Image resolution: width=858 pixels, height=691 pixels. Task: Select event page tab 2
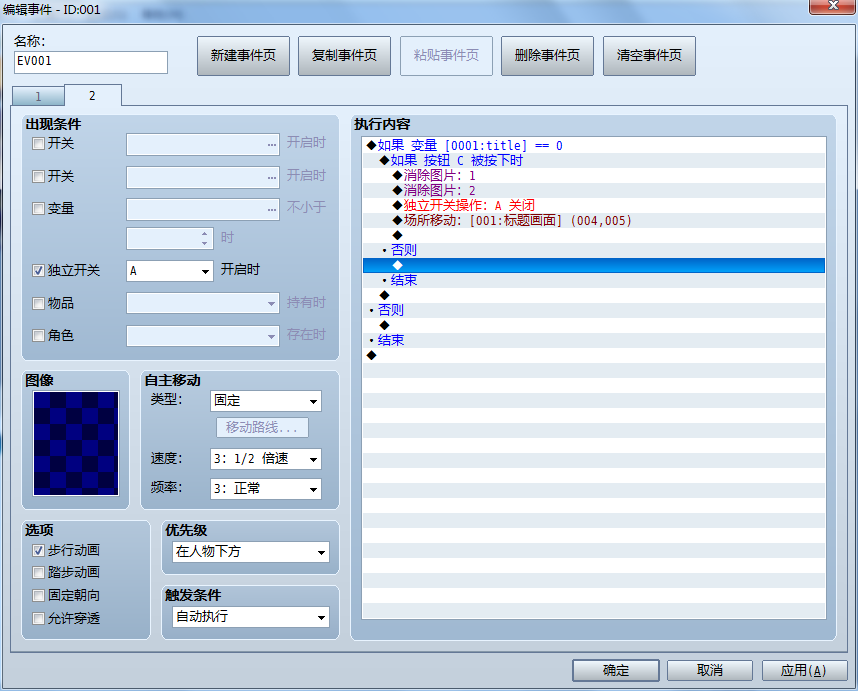(92, 95)
